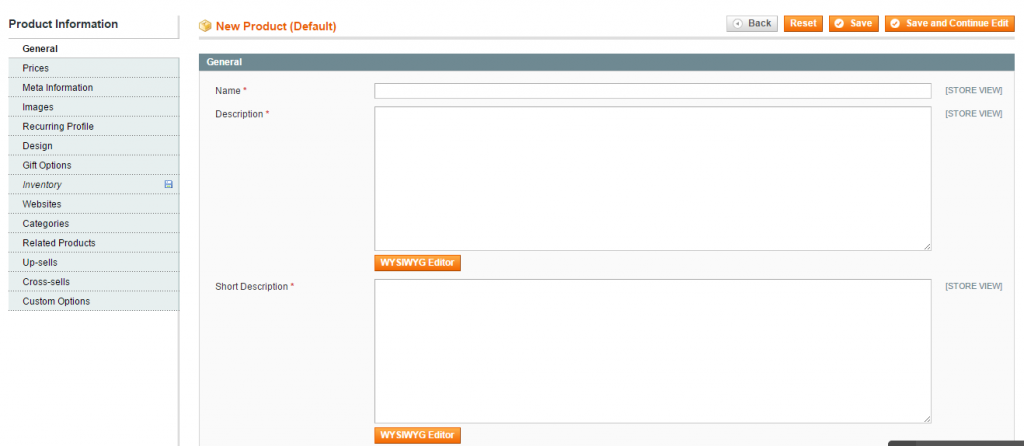Click the Name field label
1024x446 pixels.
coord(231,91)
